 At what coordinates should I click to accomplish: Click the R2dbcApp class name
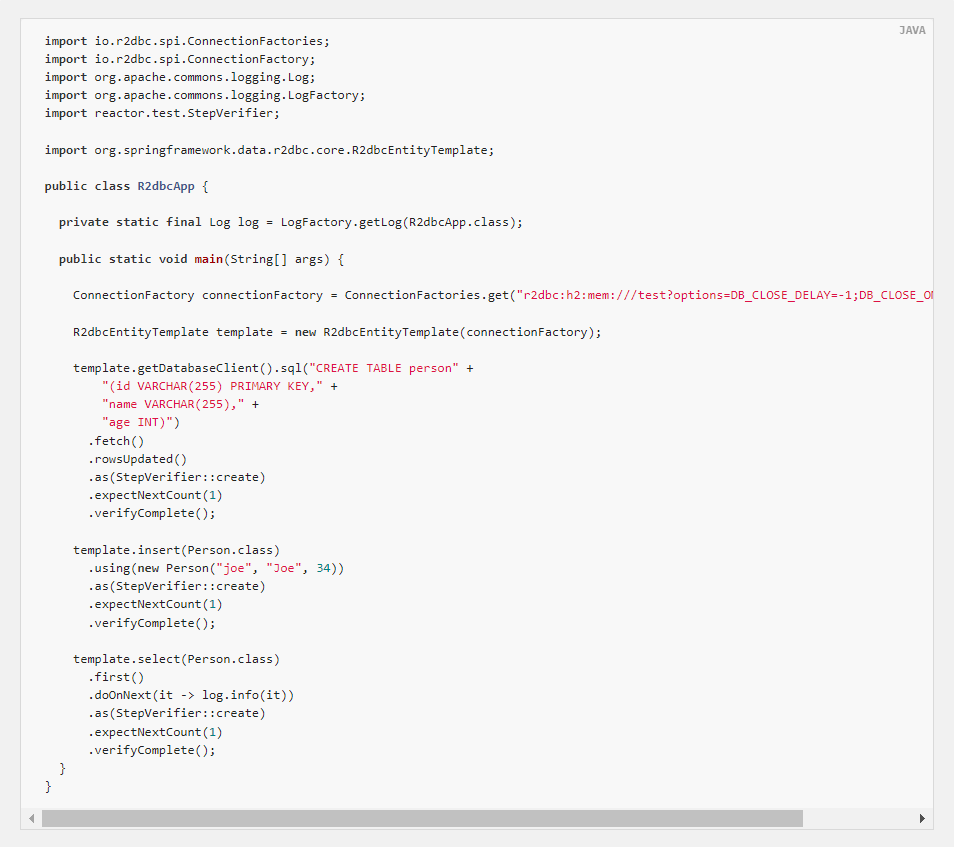165,186
